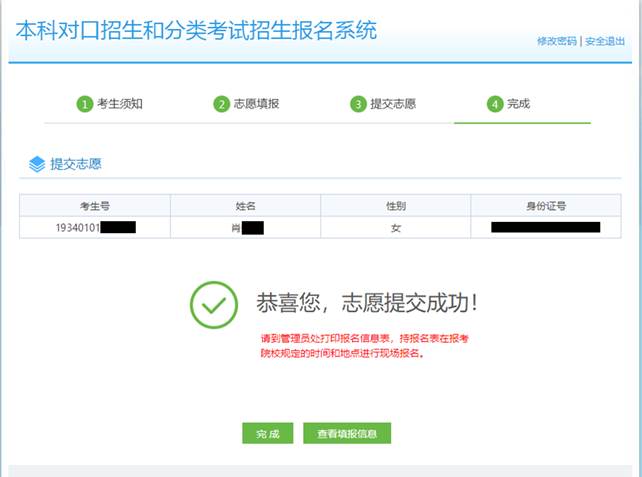Click the step 1 green number circle
642x477 pixels.
(85, 104)
